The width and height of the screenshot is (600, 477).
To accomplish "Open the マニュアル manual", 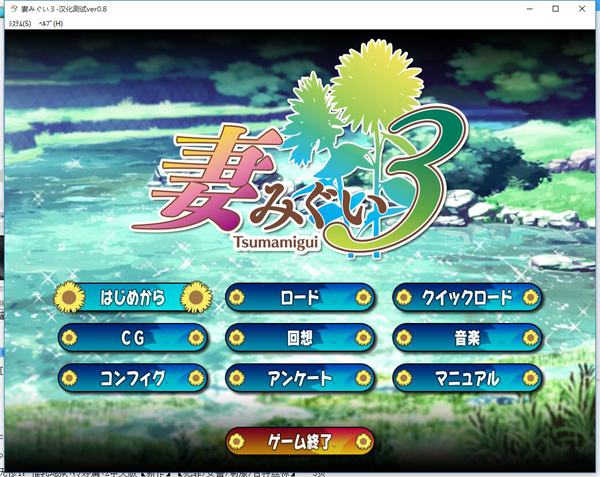I will pos(467,378).
